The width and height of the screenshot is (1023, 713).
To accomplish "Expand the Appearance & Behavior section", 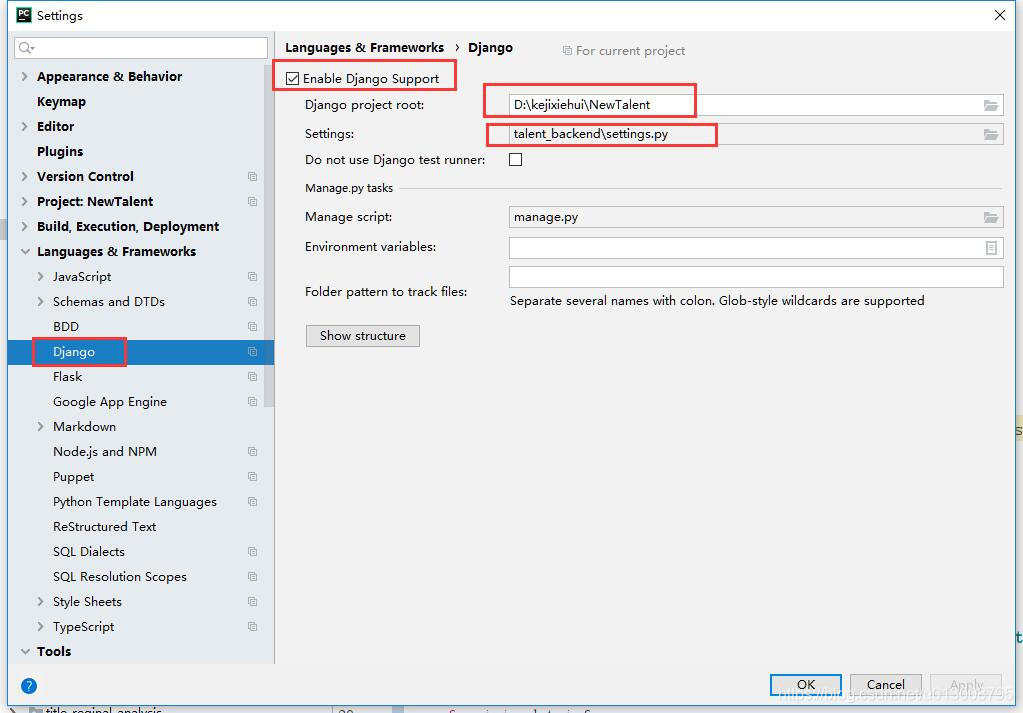I will pos(23,76).
